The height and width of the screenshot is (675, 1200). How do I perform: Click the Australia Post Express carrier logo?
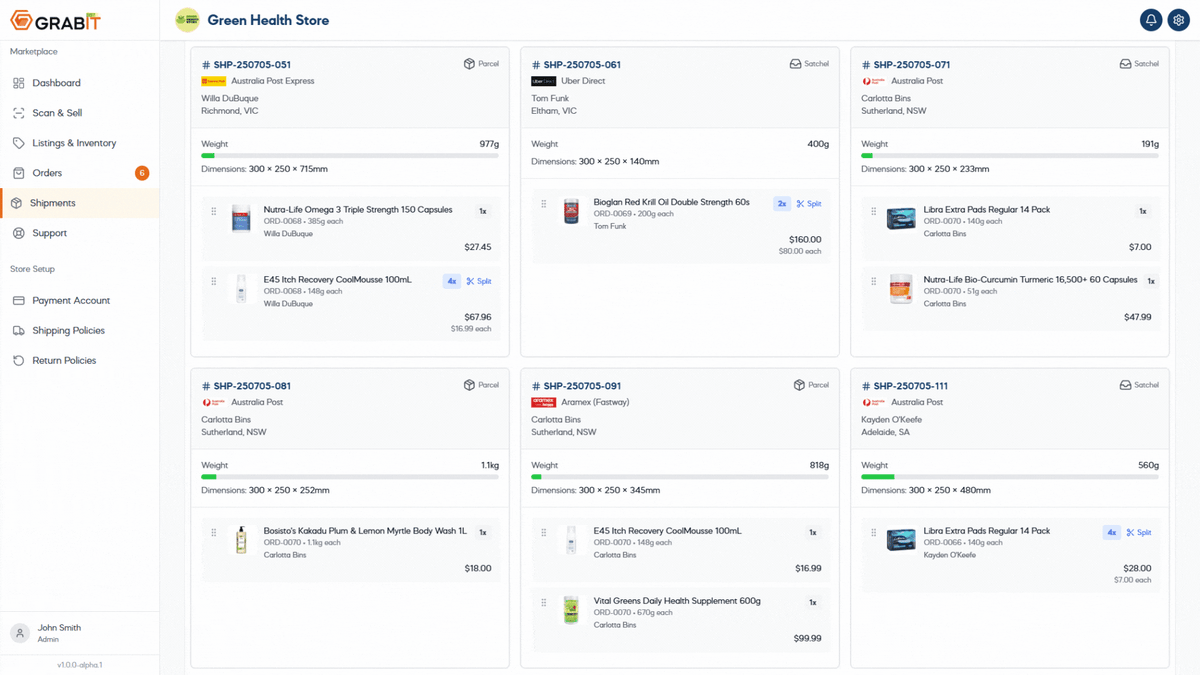(x=214, y=81)
